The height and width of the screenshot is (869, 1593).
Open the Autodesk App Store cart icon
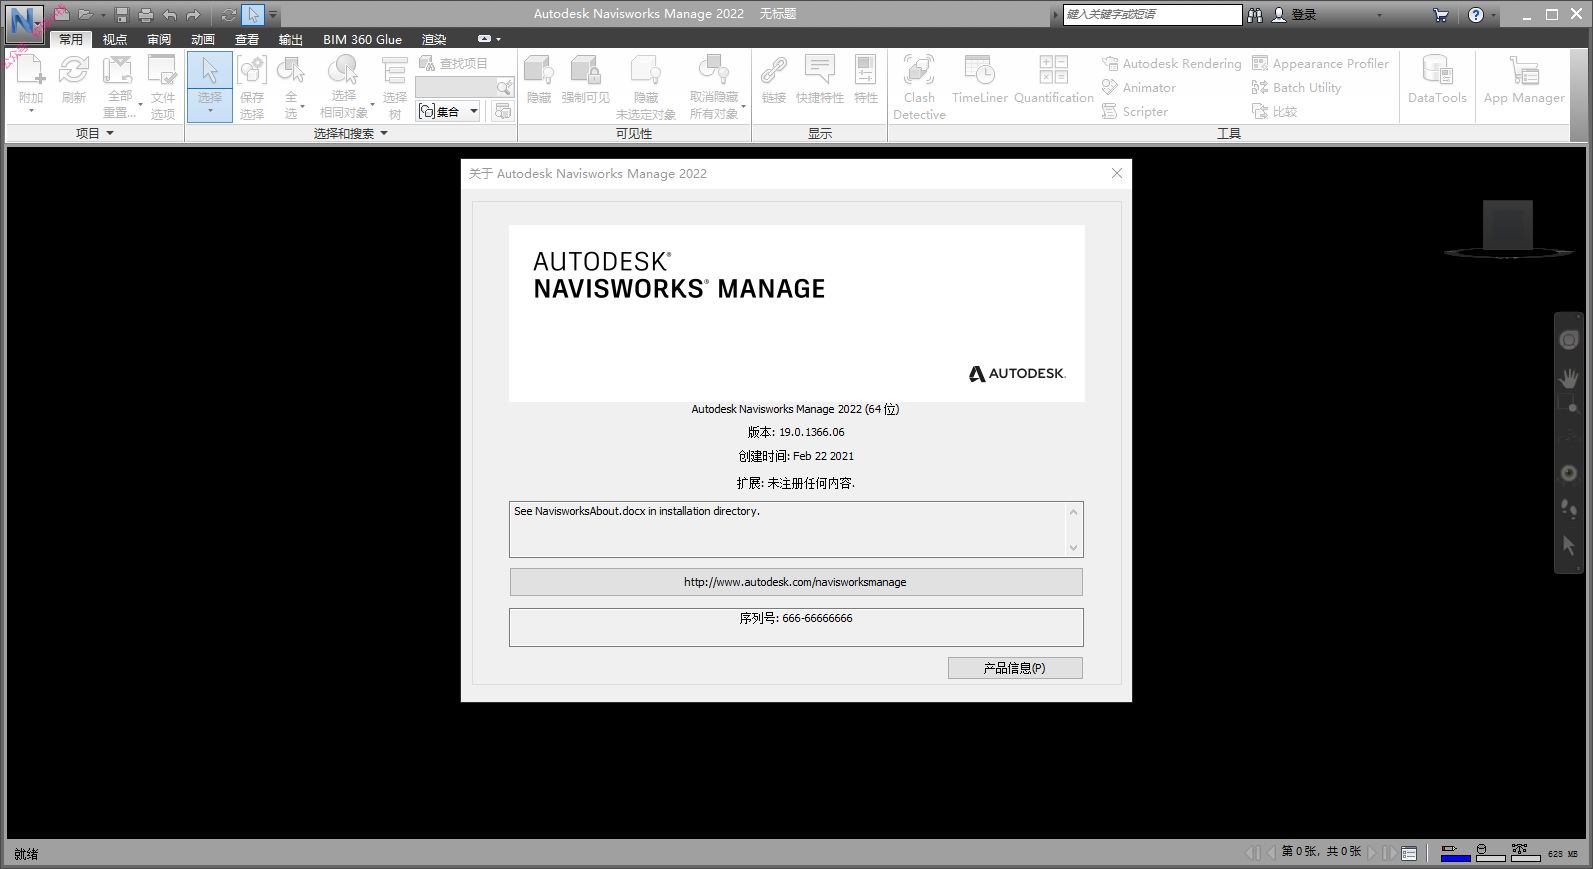coord(1441,15)
